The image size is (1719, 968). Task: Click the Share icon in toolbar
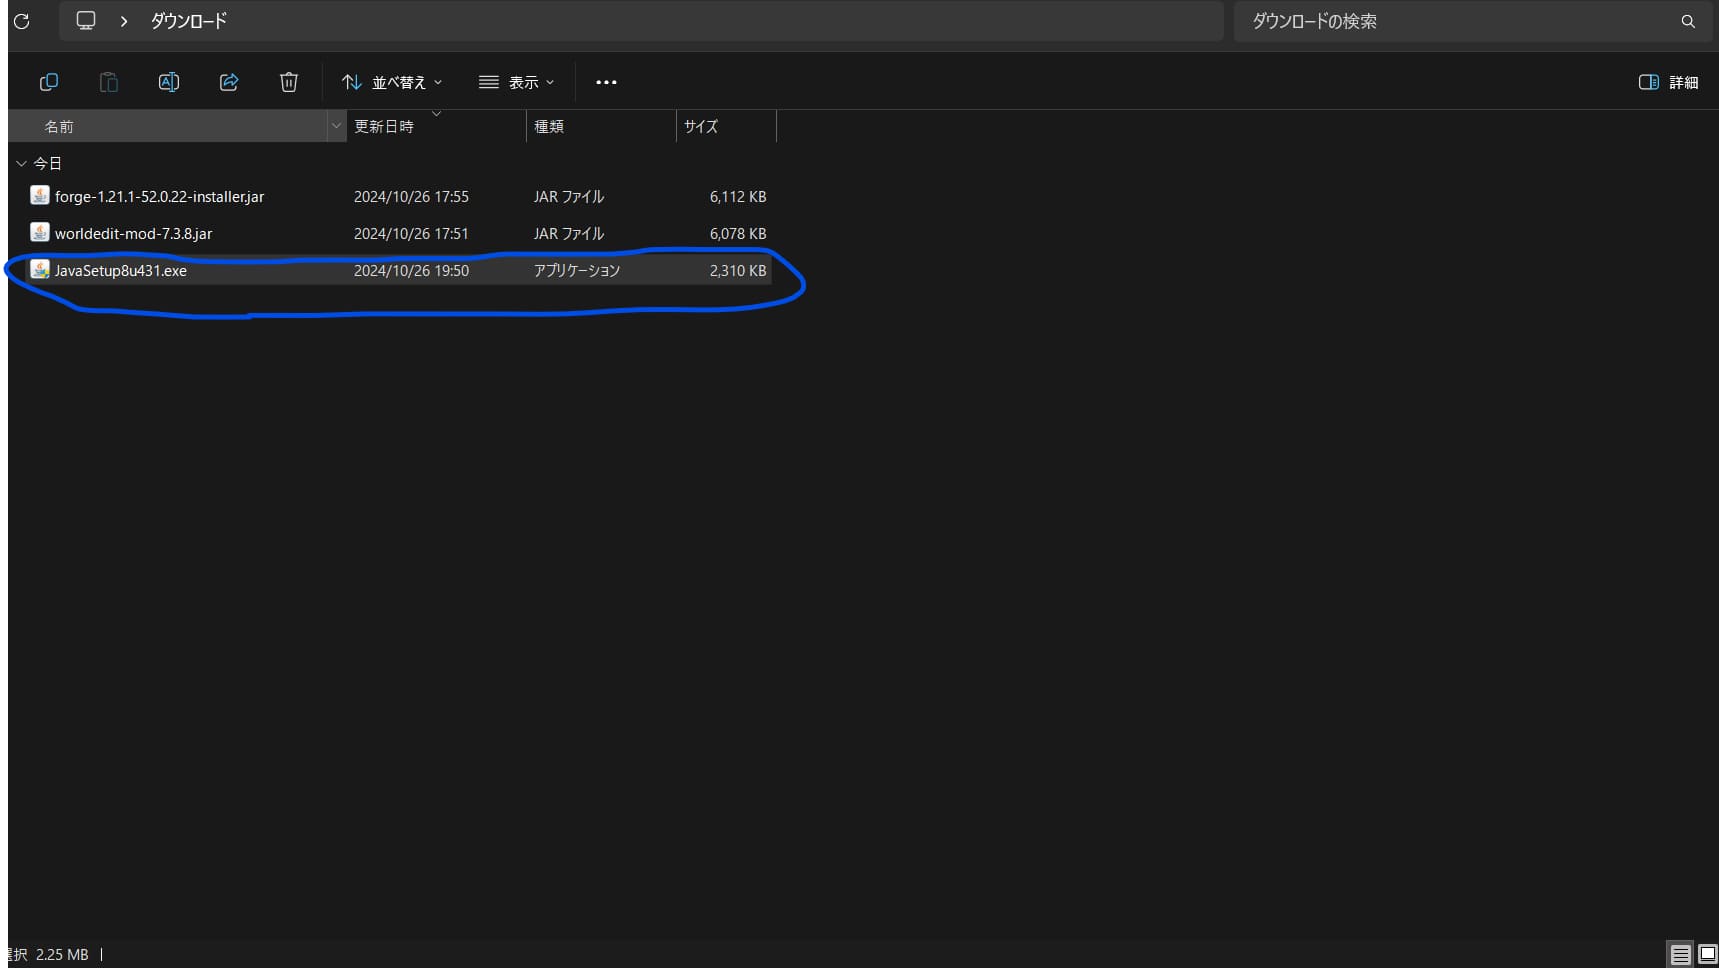229,82
